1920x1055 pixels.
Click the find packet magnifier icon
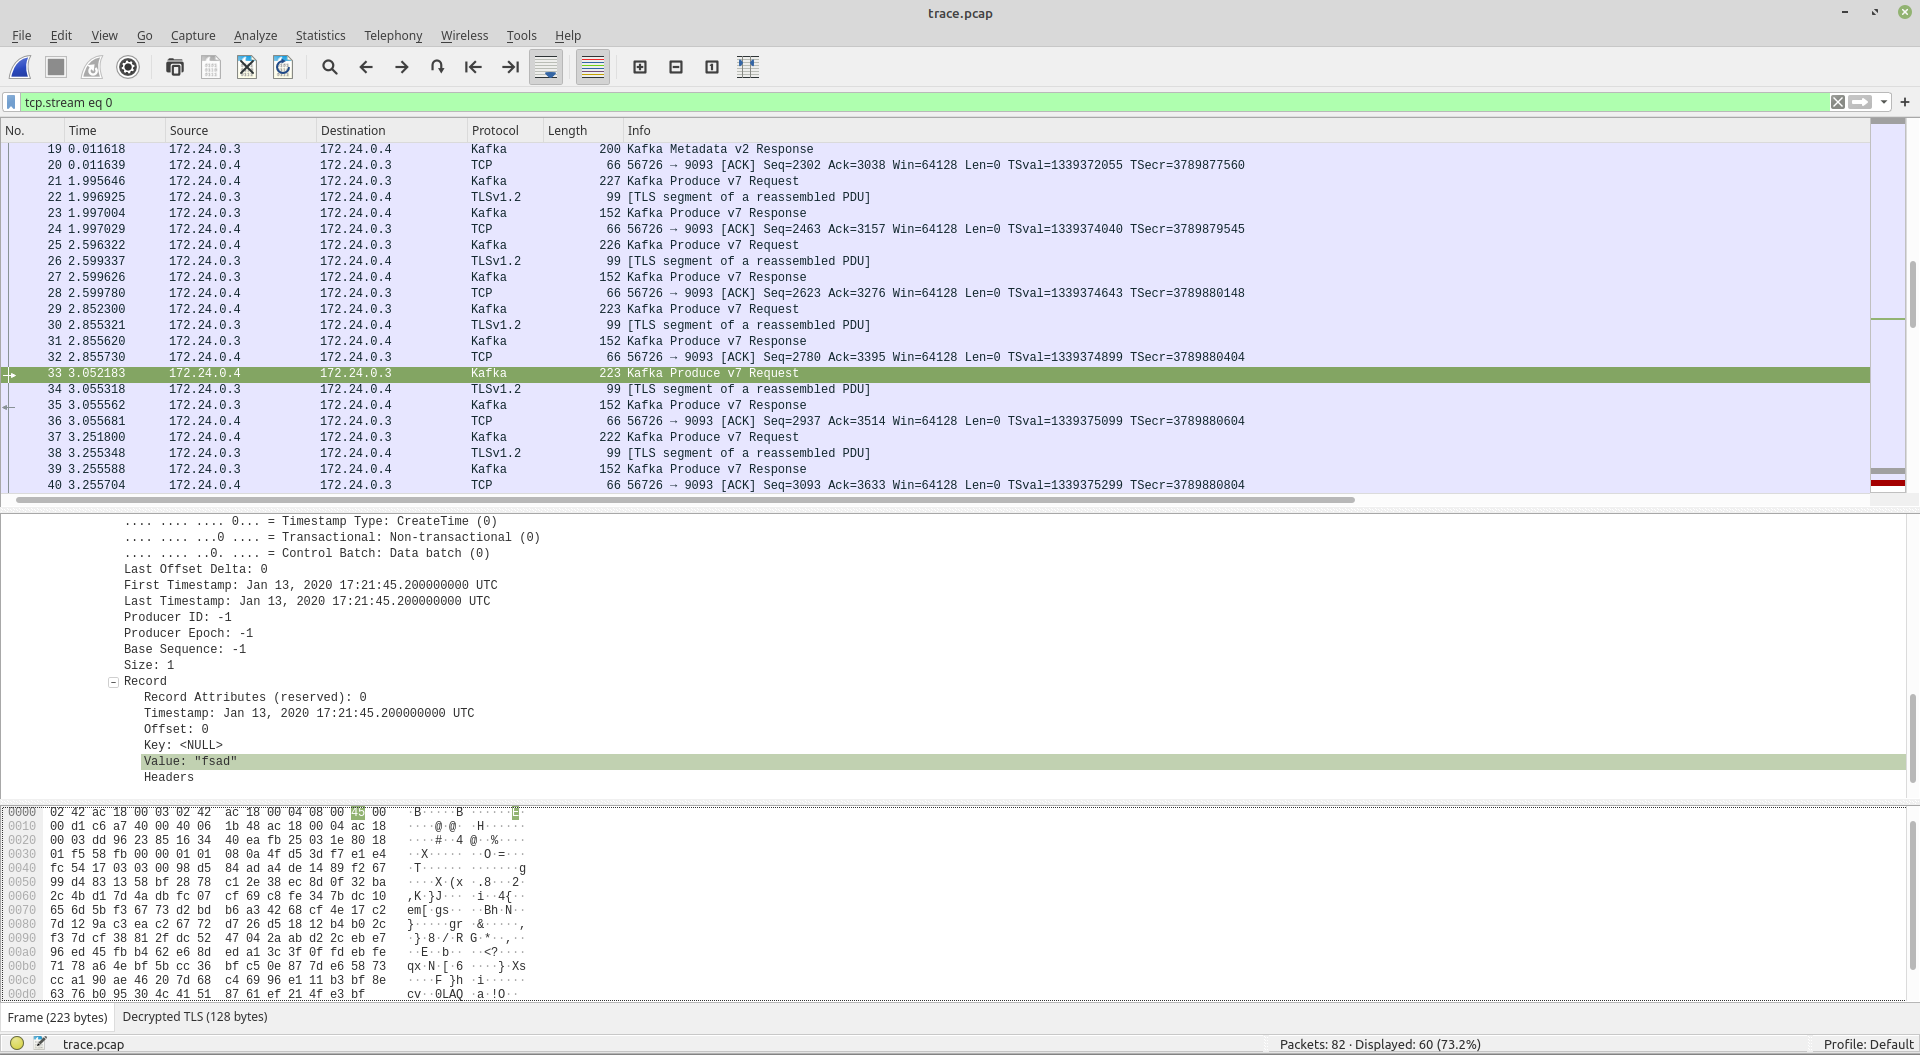[x=329, y=67]
